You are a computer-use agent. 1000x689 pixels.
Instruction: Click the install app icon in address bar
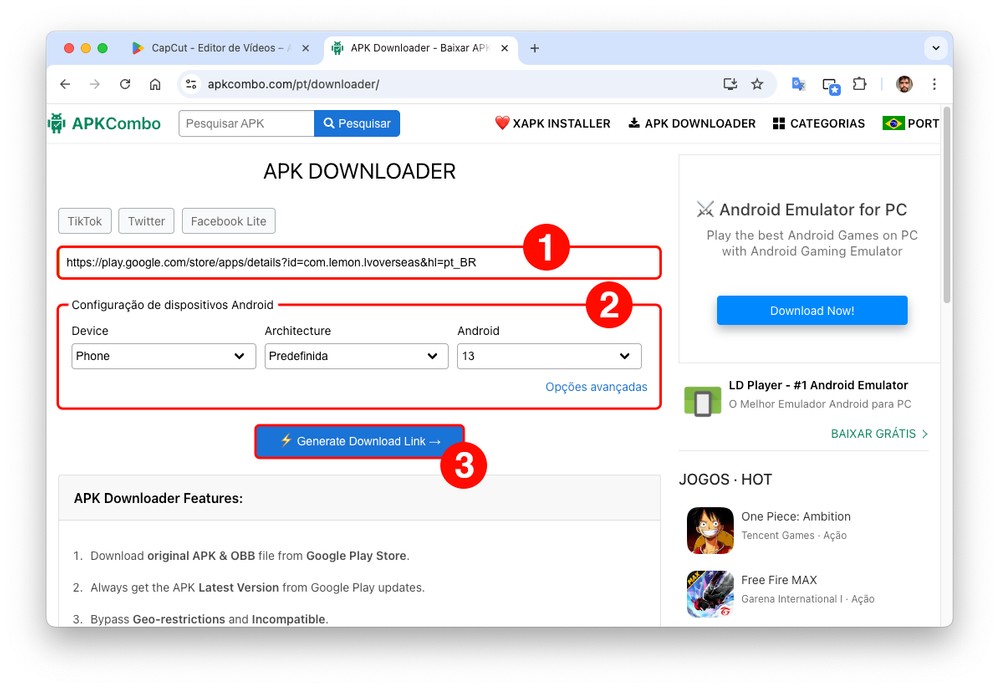click(x=730, y=84)
